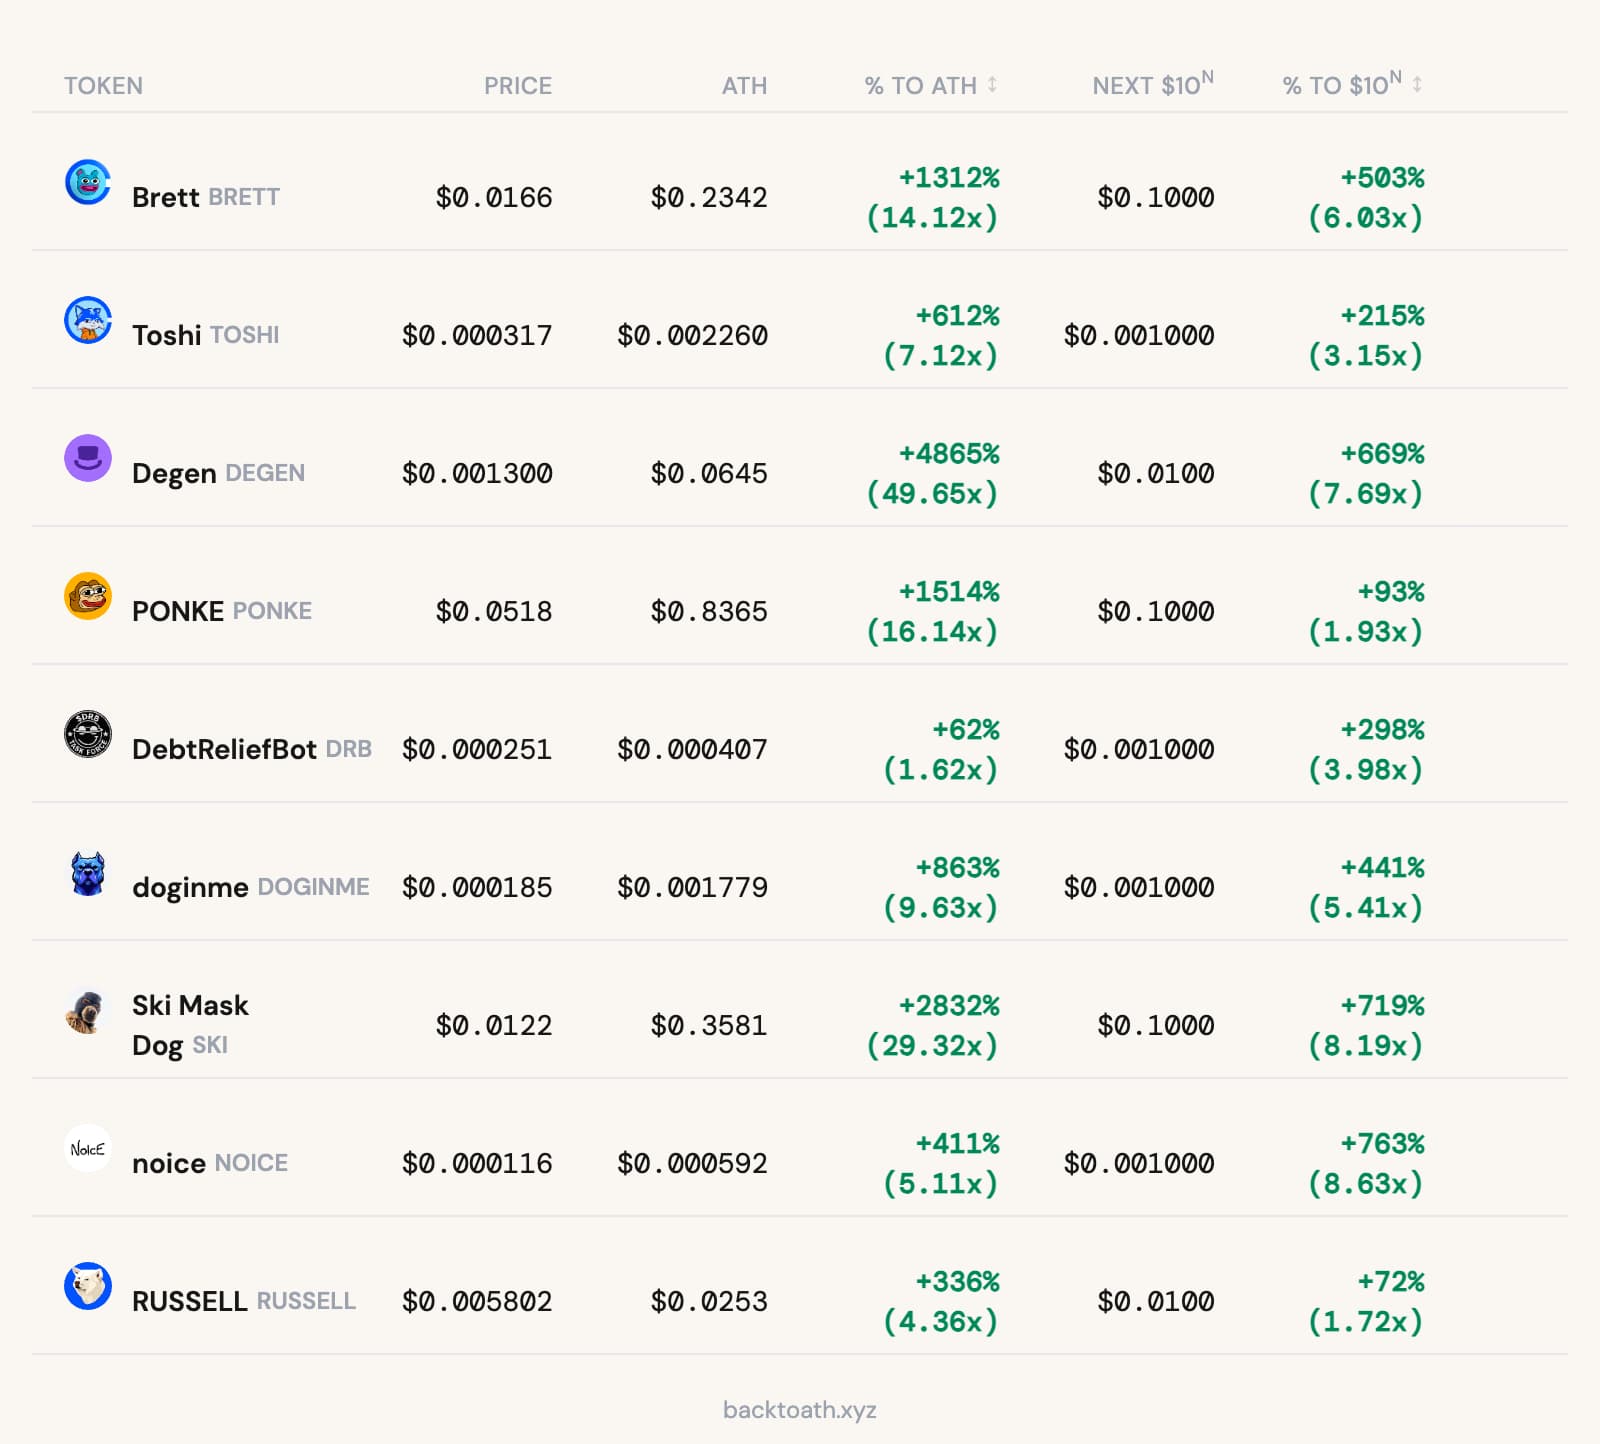This screenshot has height=1444, width=1600.
Task: Sort by % TO ATH arrow
Action: click(992, 85)
